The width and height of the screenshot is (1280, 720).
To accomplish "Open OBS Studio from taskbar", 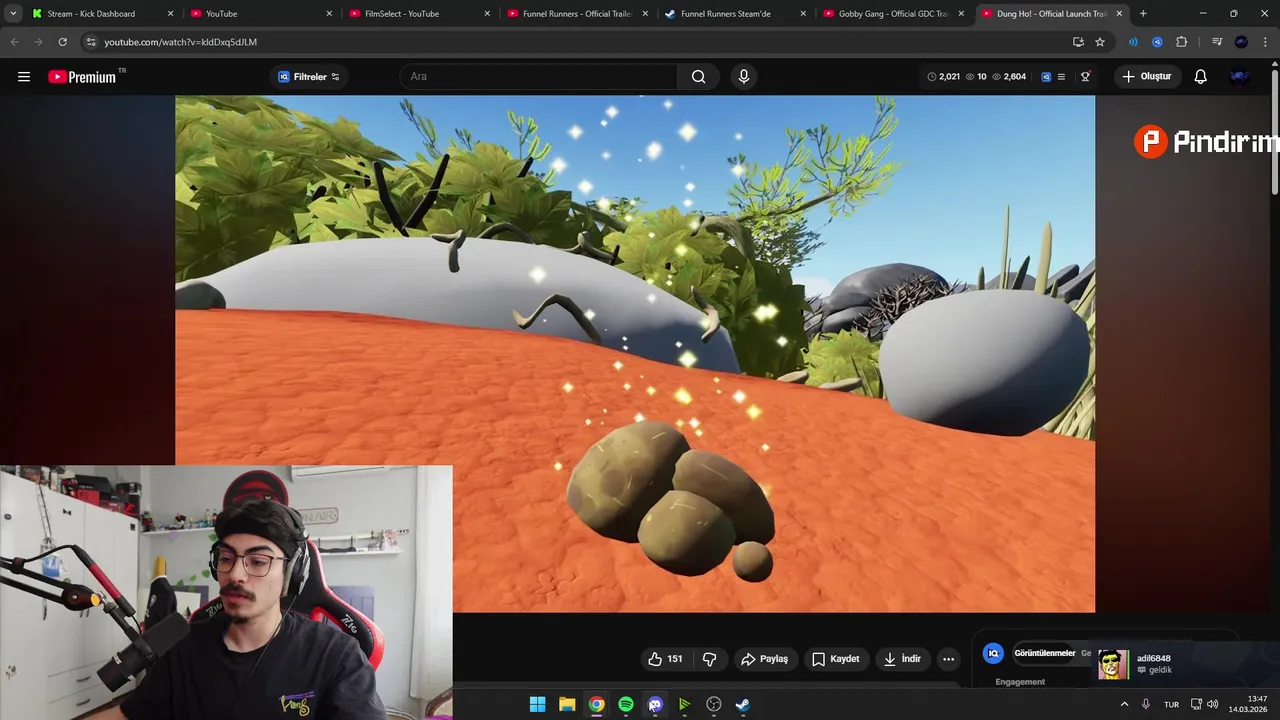I will point(714,704).
